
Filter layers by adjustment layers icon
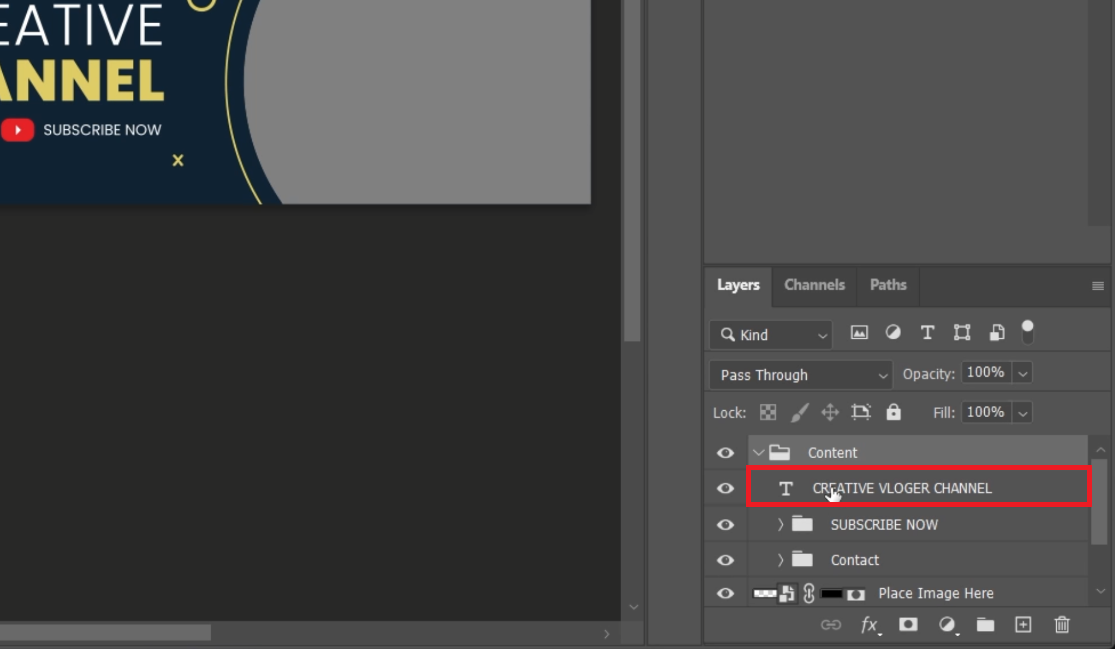pos(893,332)
